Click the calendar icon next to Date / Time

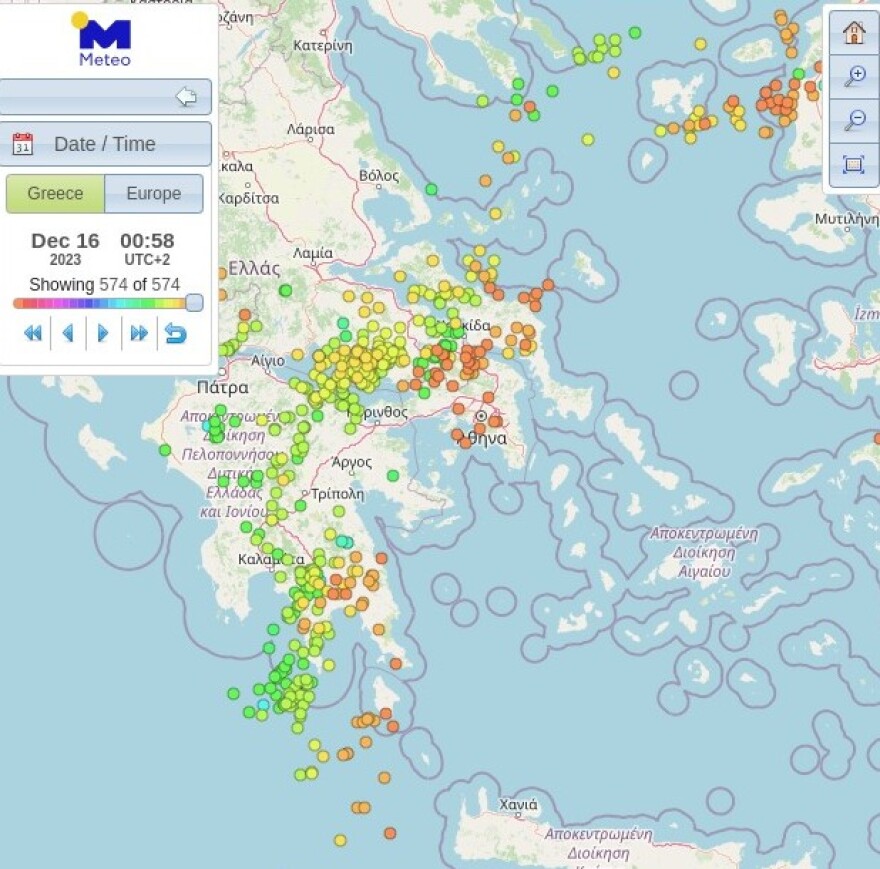click(24, 143)
